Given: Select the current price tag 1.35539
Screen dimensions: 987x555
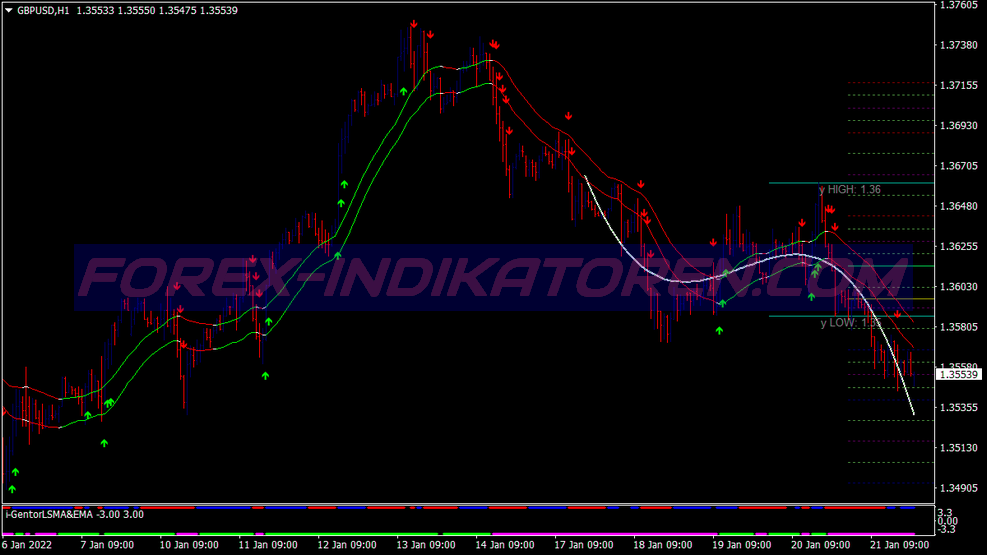Looking at the screenshot, I should [x=958, y=374].
